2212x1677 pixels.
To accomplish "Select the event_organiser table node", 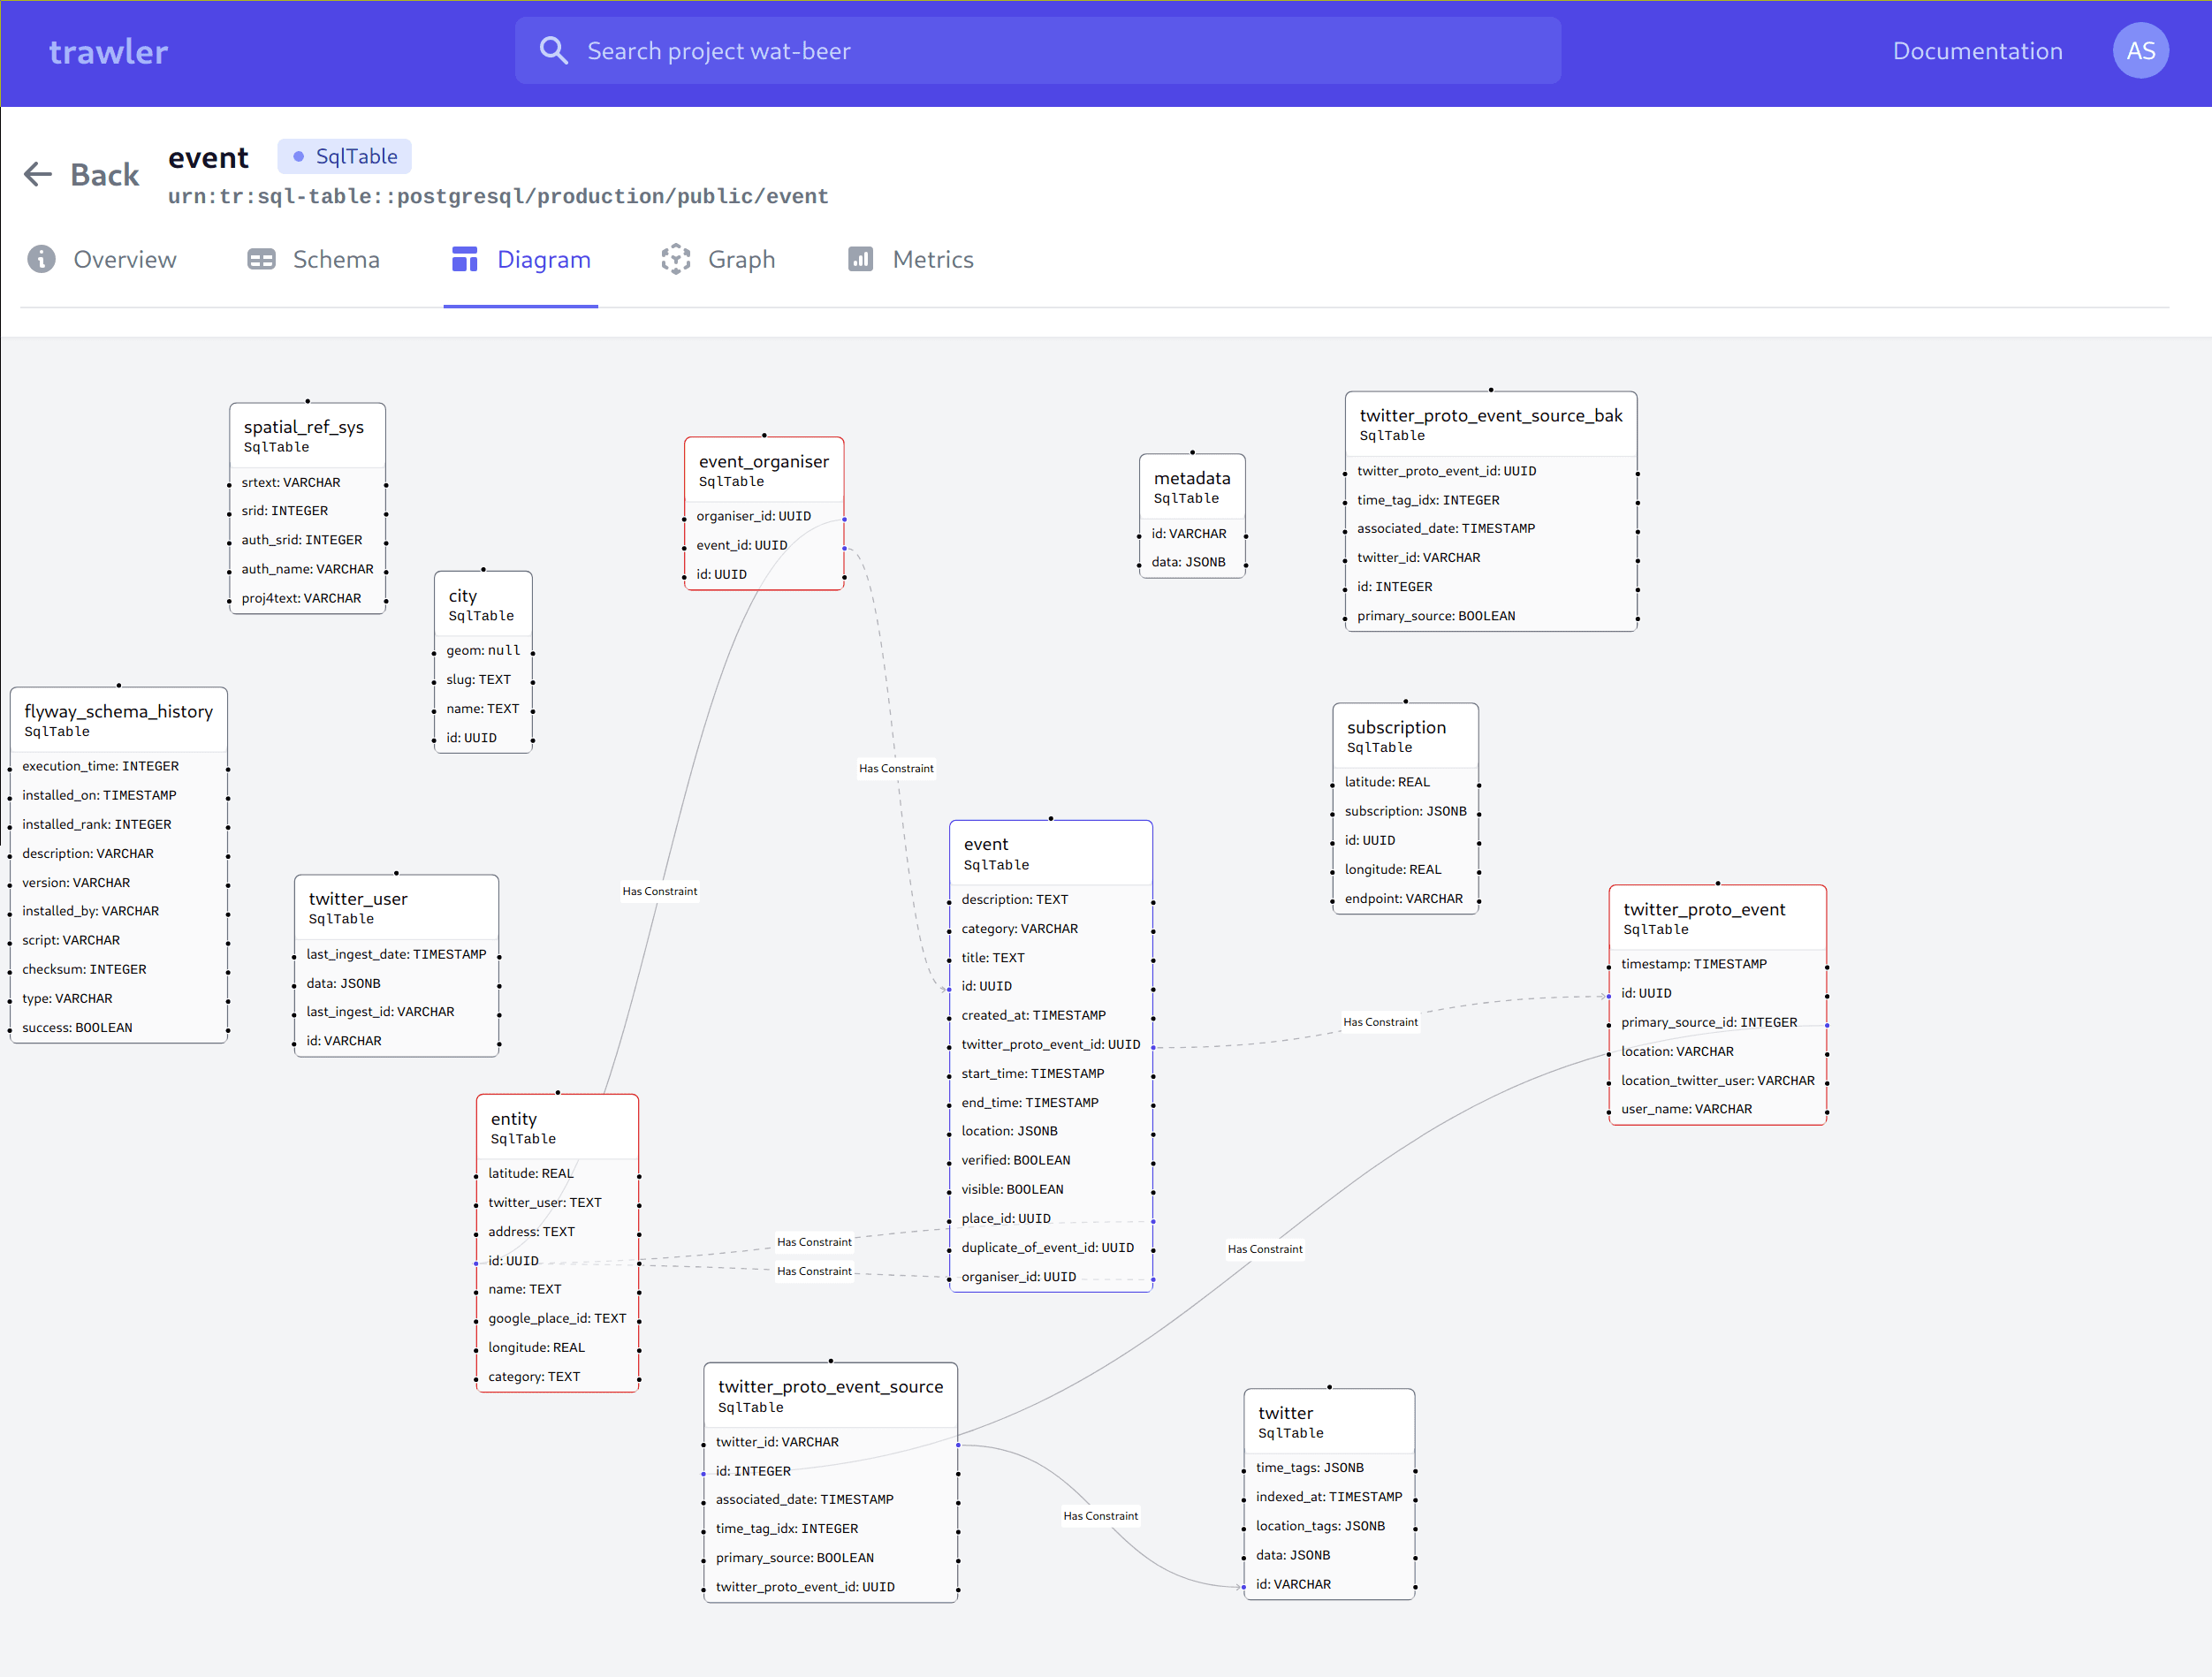I will [763, 470].
